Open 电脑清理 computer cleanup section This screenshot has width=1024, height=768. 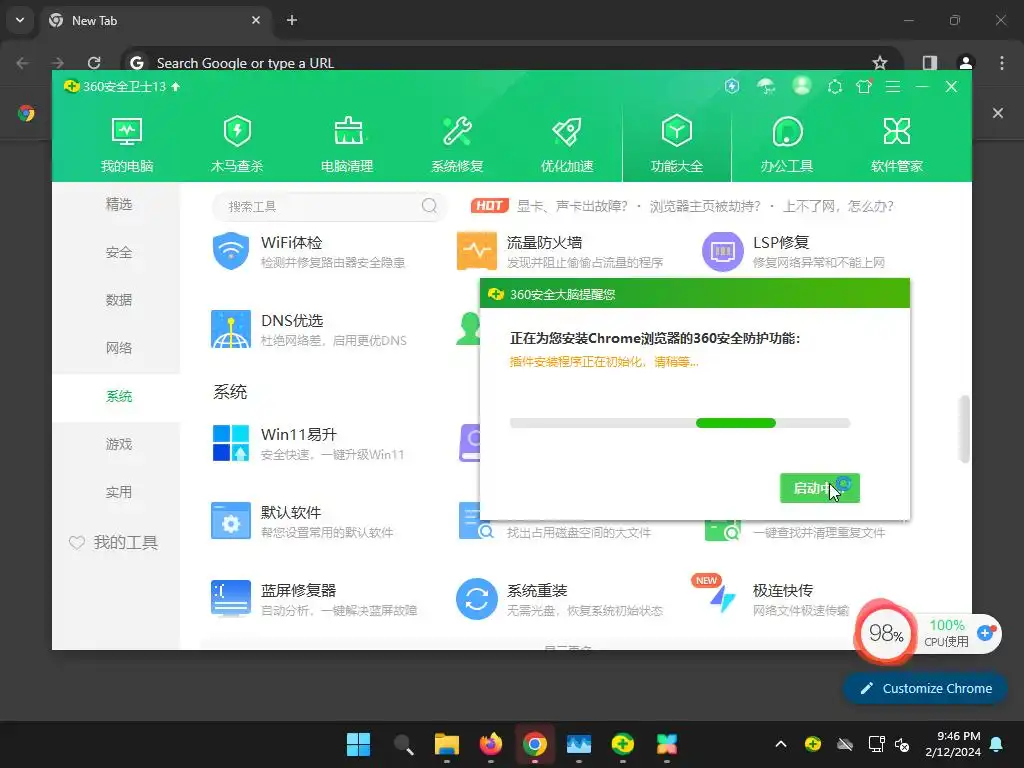click(347, 144)
